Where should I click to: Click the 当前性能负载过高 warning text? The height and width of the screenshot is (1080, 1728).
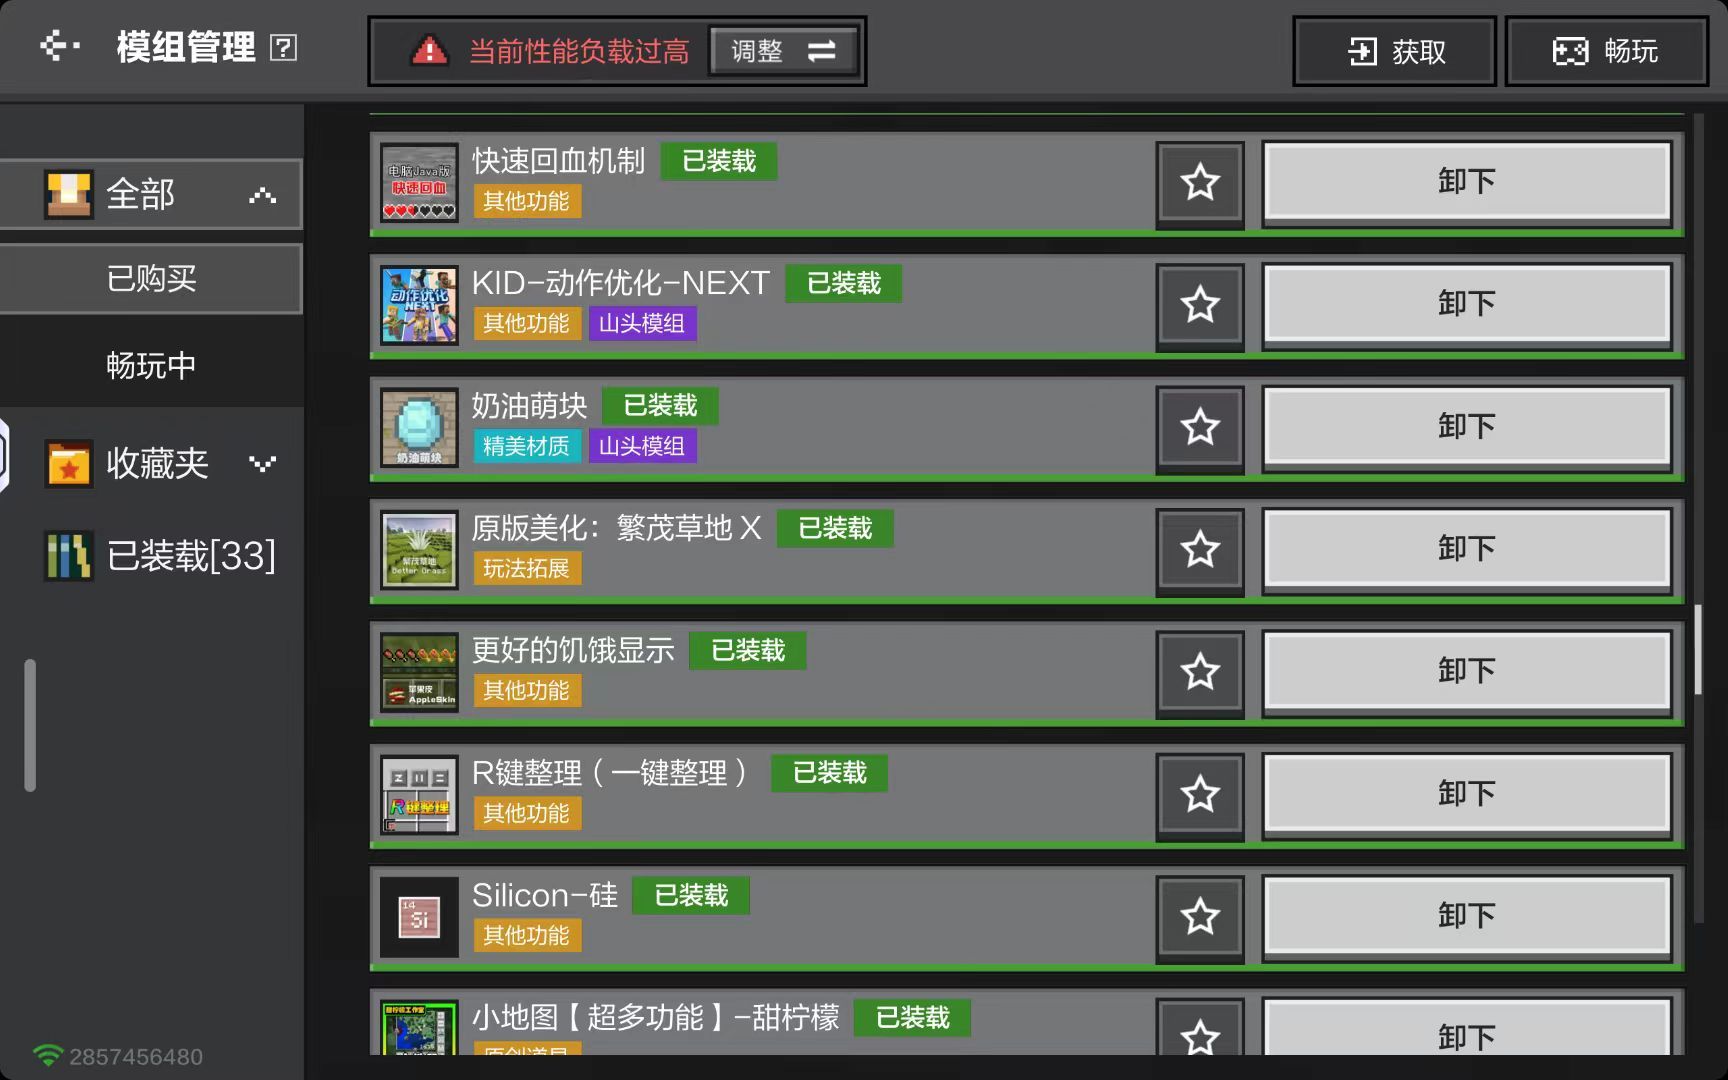pos(579,51)
